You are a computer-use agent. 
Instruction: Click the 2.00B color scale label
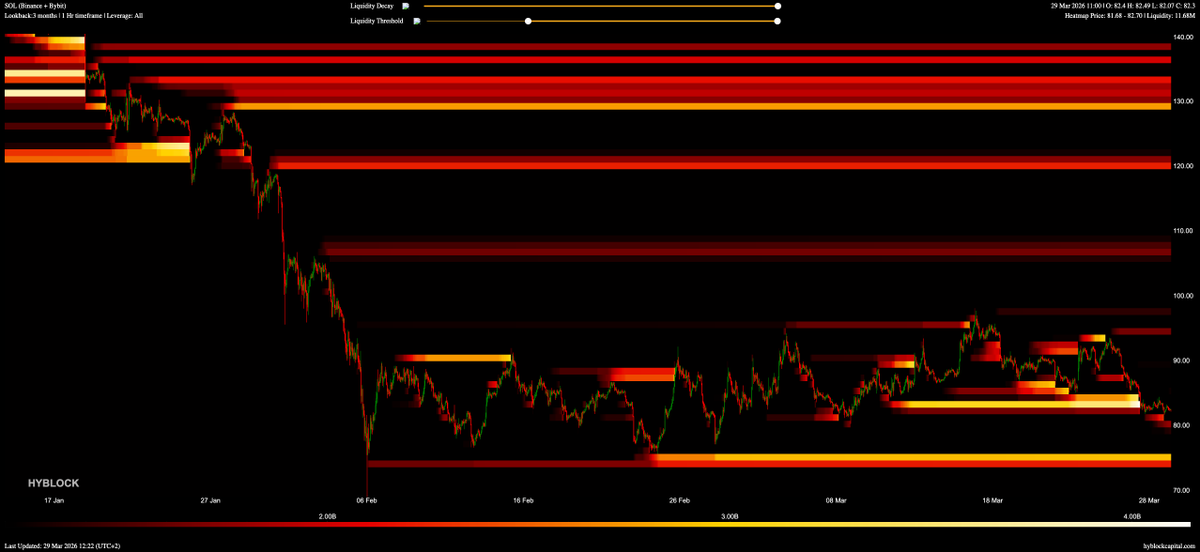tap(327, 516)
